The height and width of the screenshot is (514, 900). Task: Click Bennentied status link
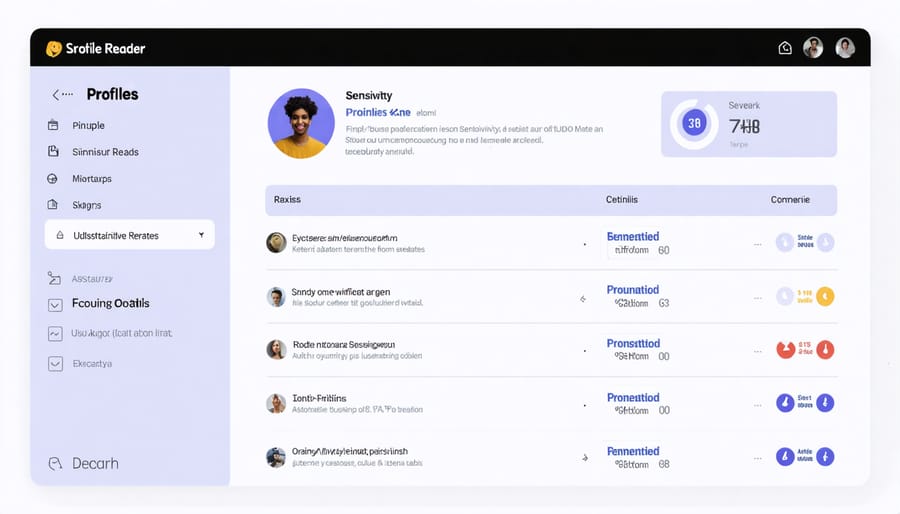tap(633, 236)
